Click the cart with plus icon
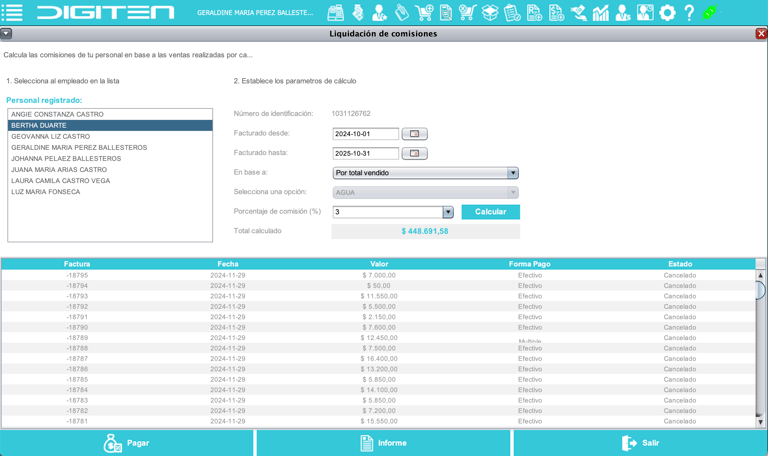768x456 pixels. point(424,13)
